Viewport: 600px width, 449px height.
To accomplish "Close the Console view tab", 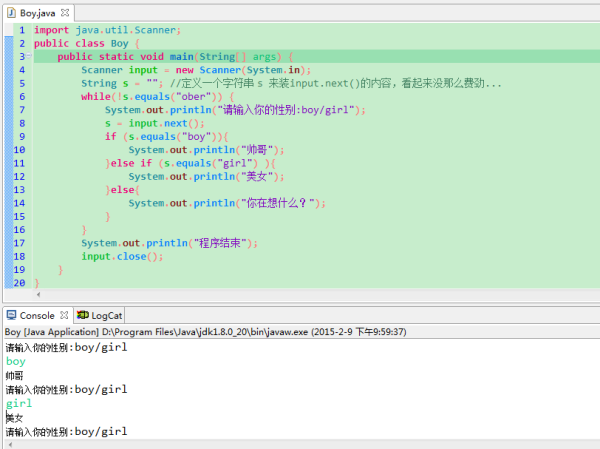I will pos(66,314).
